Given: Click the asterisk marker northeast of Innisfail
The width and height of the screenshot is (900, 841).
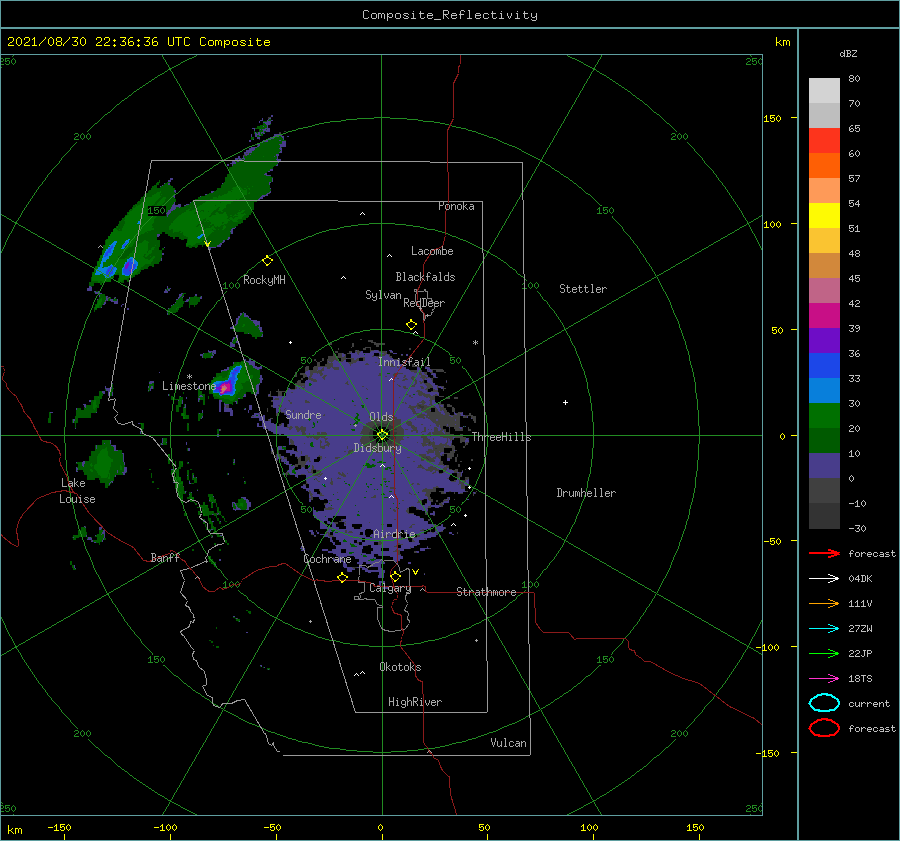Looking at the screenshot, I should pos(475,343).
